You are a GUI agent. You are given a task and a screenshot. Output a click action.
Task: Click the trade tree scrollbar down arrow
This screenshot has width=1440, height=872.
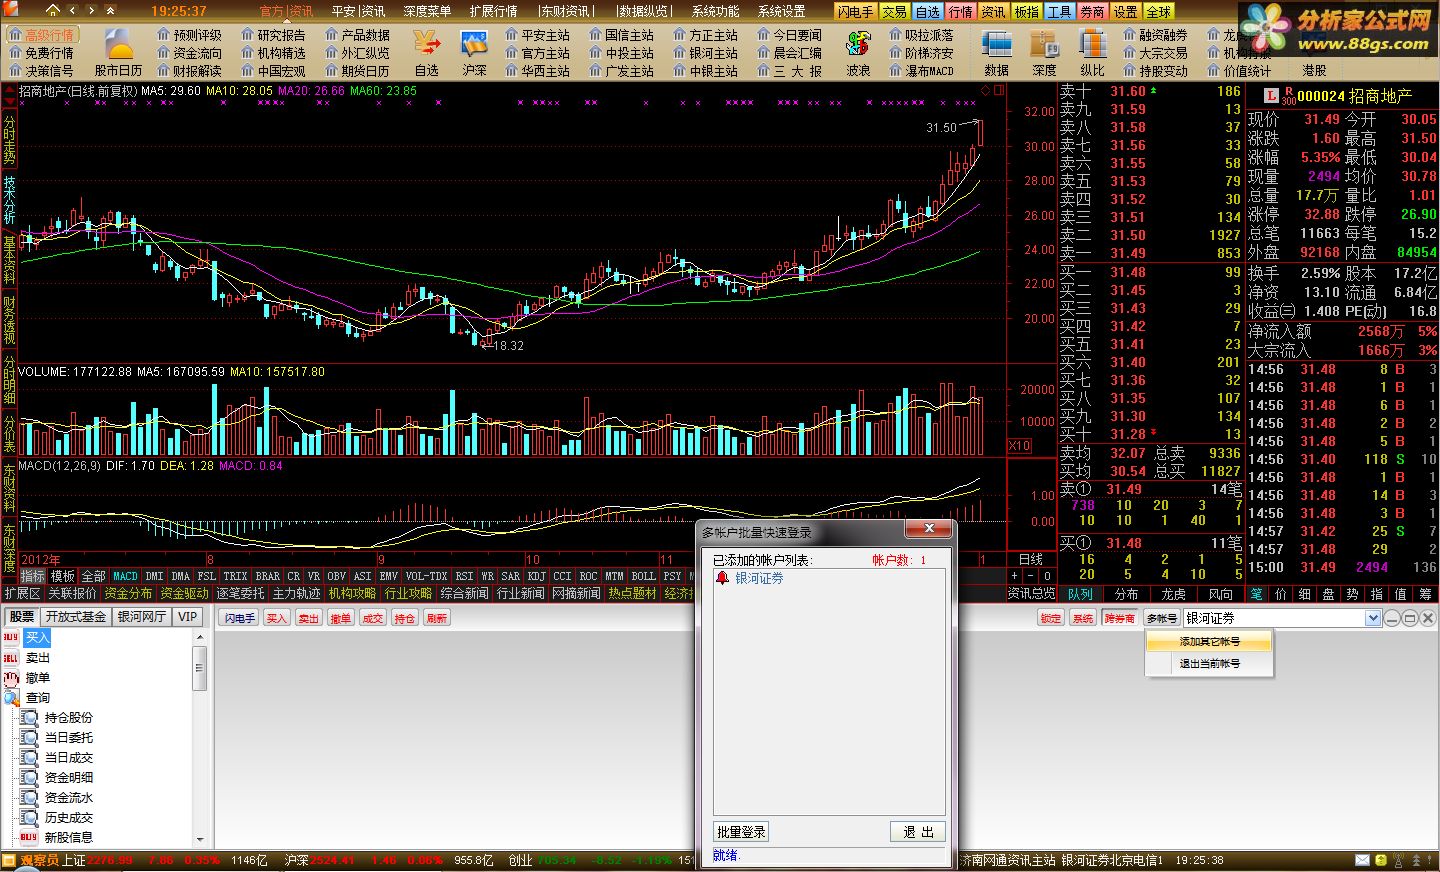tap(199, 840)
